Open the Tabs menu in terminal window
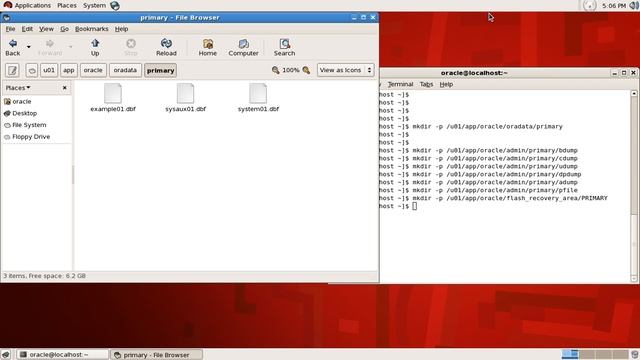 [426, 84]
